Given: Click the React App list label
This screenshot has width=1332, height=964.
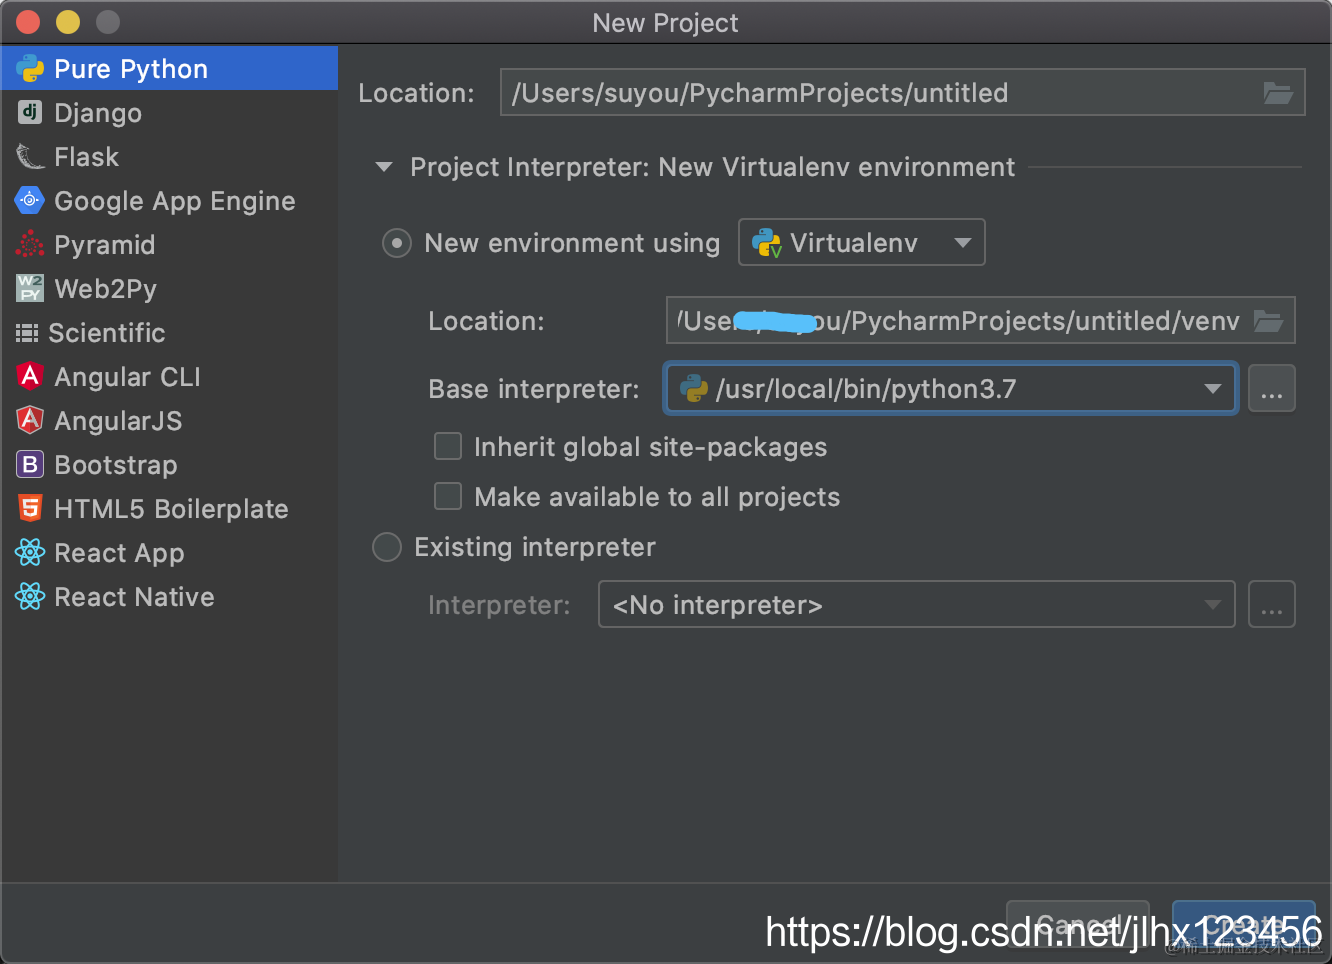Looking at the screenshot, I should pyautogui.click(x=119, y=553).
